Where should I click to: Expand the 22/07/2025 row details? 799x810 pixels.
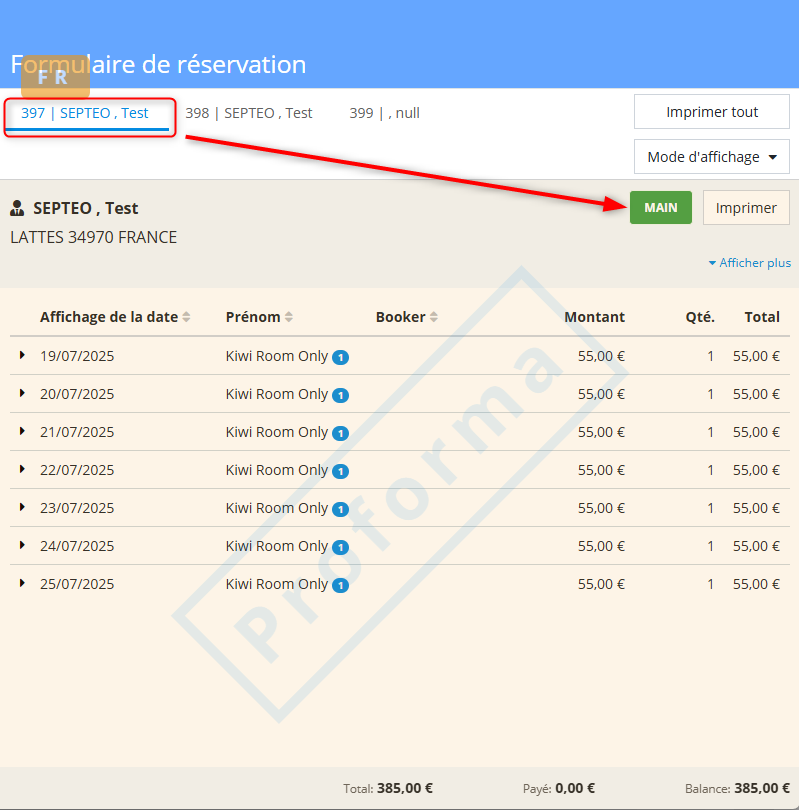[22, 469]
